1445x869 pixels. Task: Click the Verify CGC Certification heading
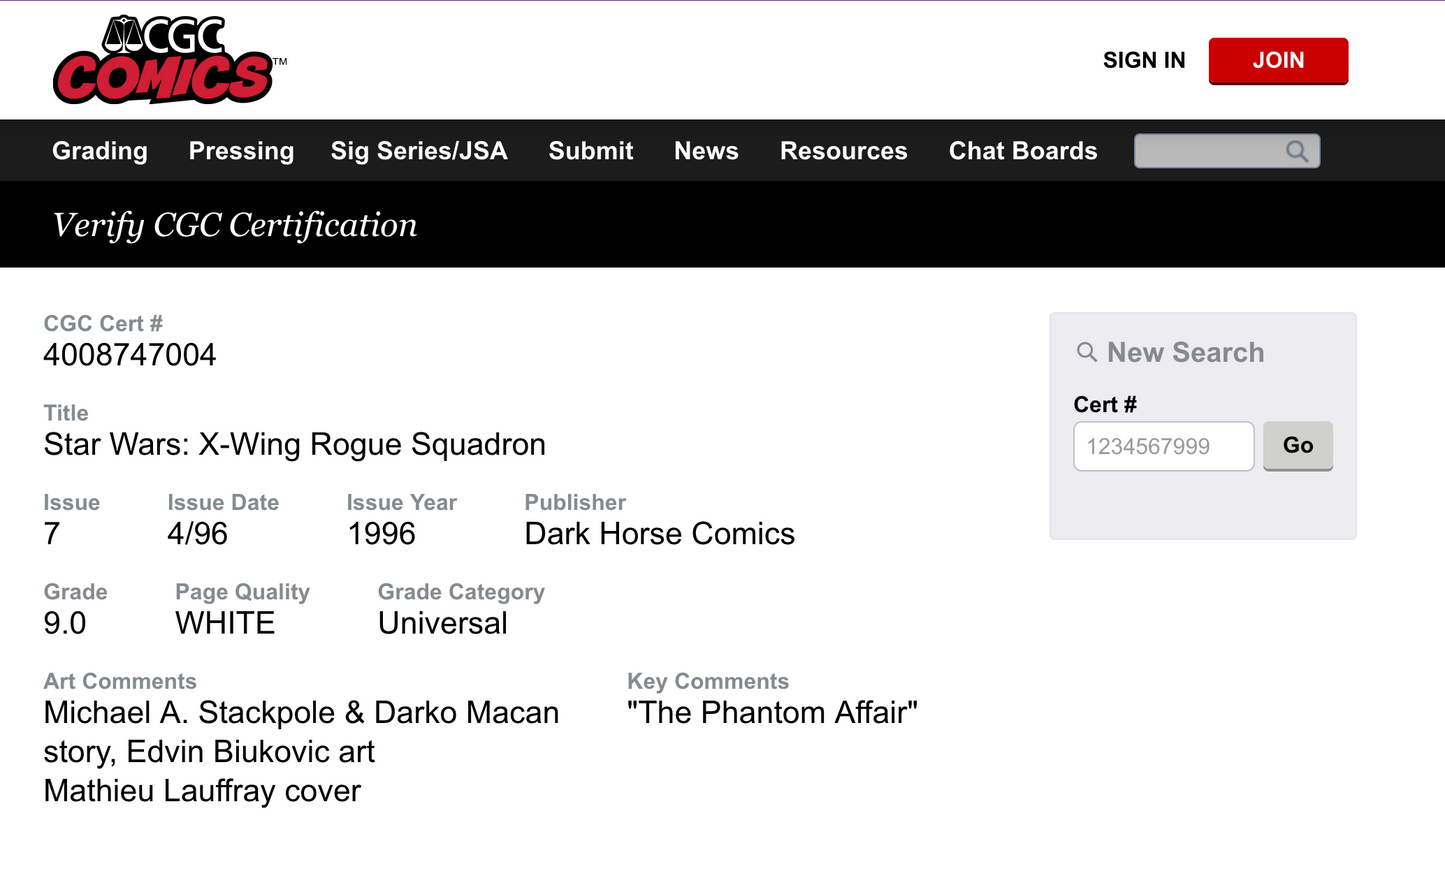pyautogui.click(x=236, y=224)
